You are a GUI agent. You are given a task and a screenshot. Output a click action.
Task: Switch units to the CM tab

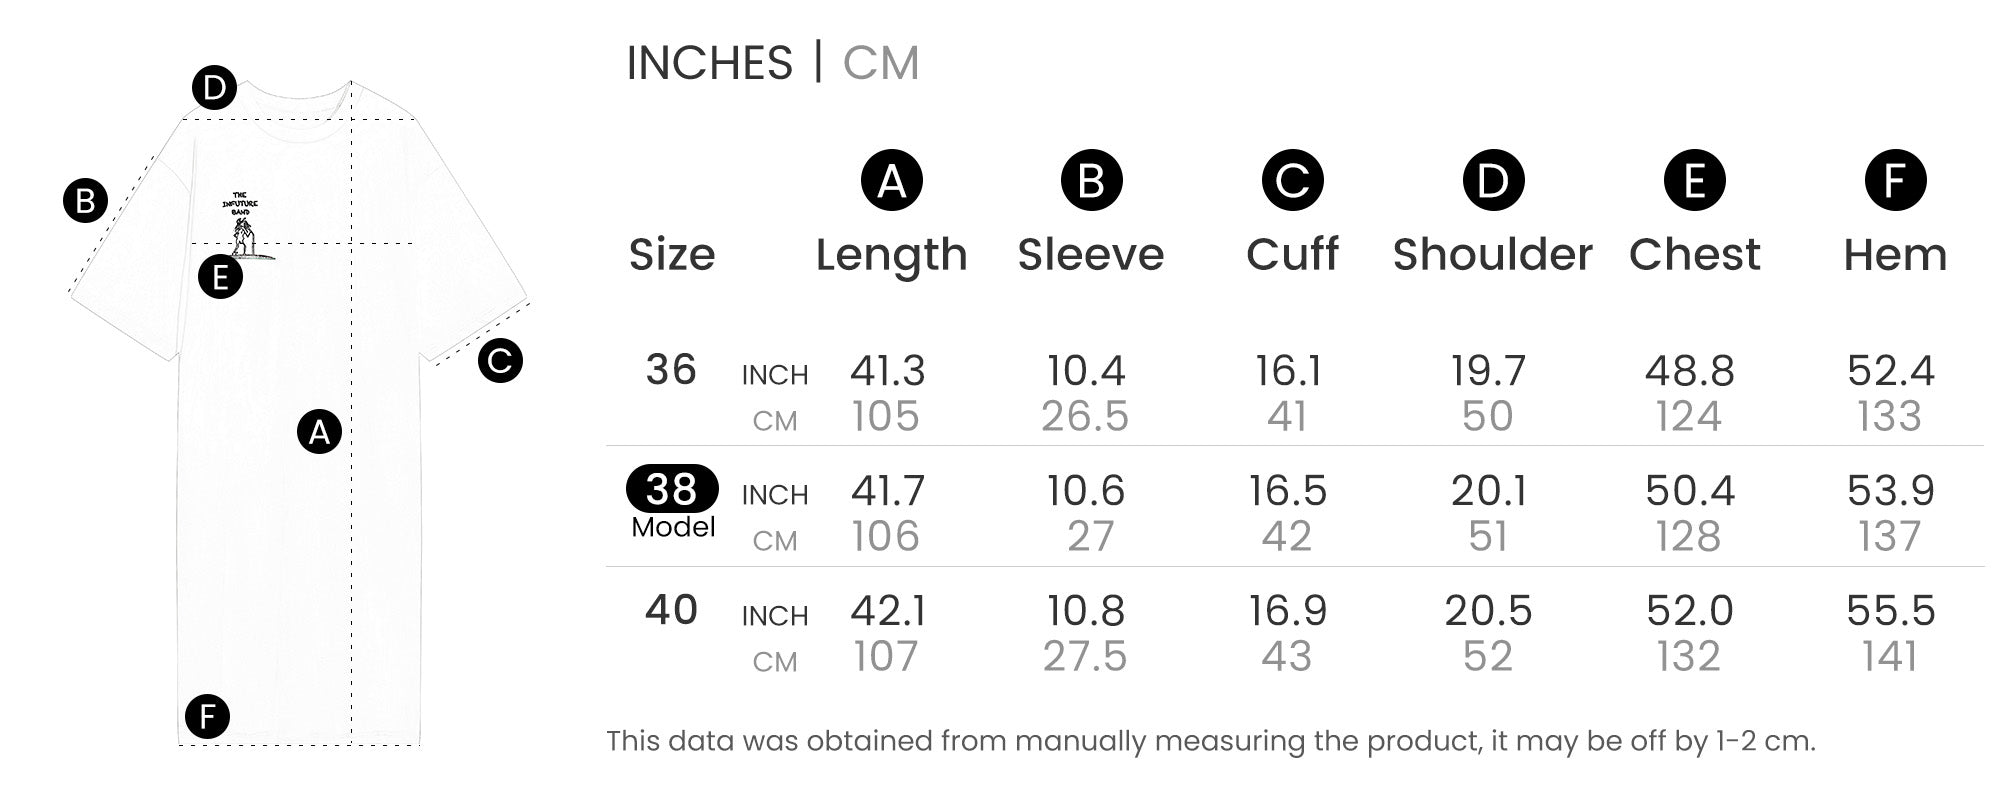[x=880, y=63]
